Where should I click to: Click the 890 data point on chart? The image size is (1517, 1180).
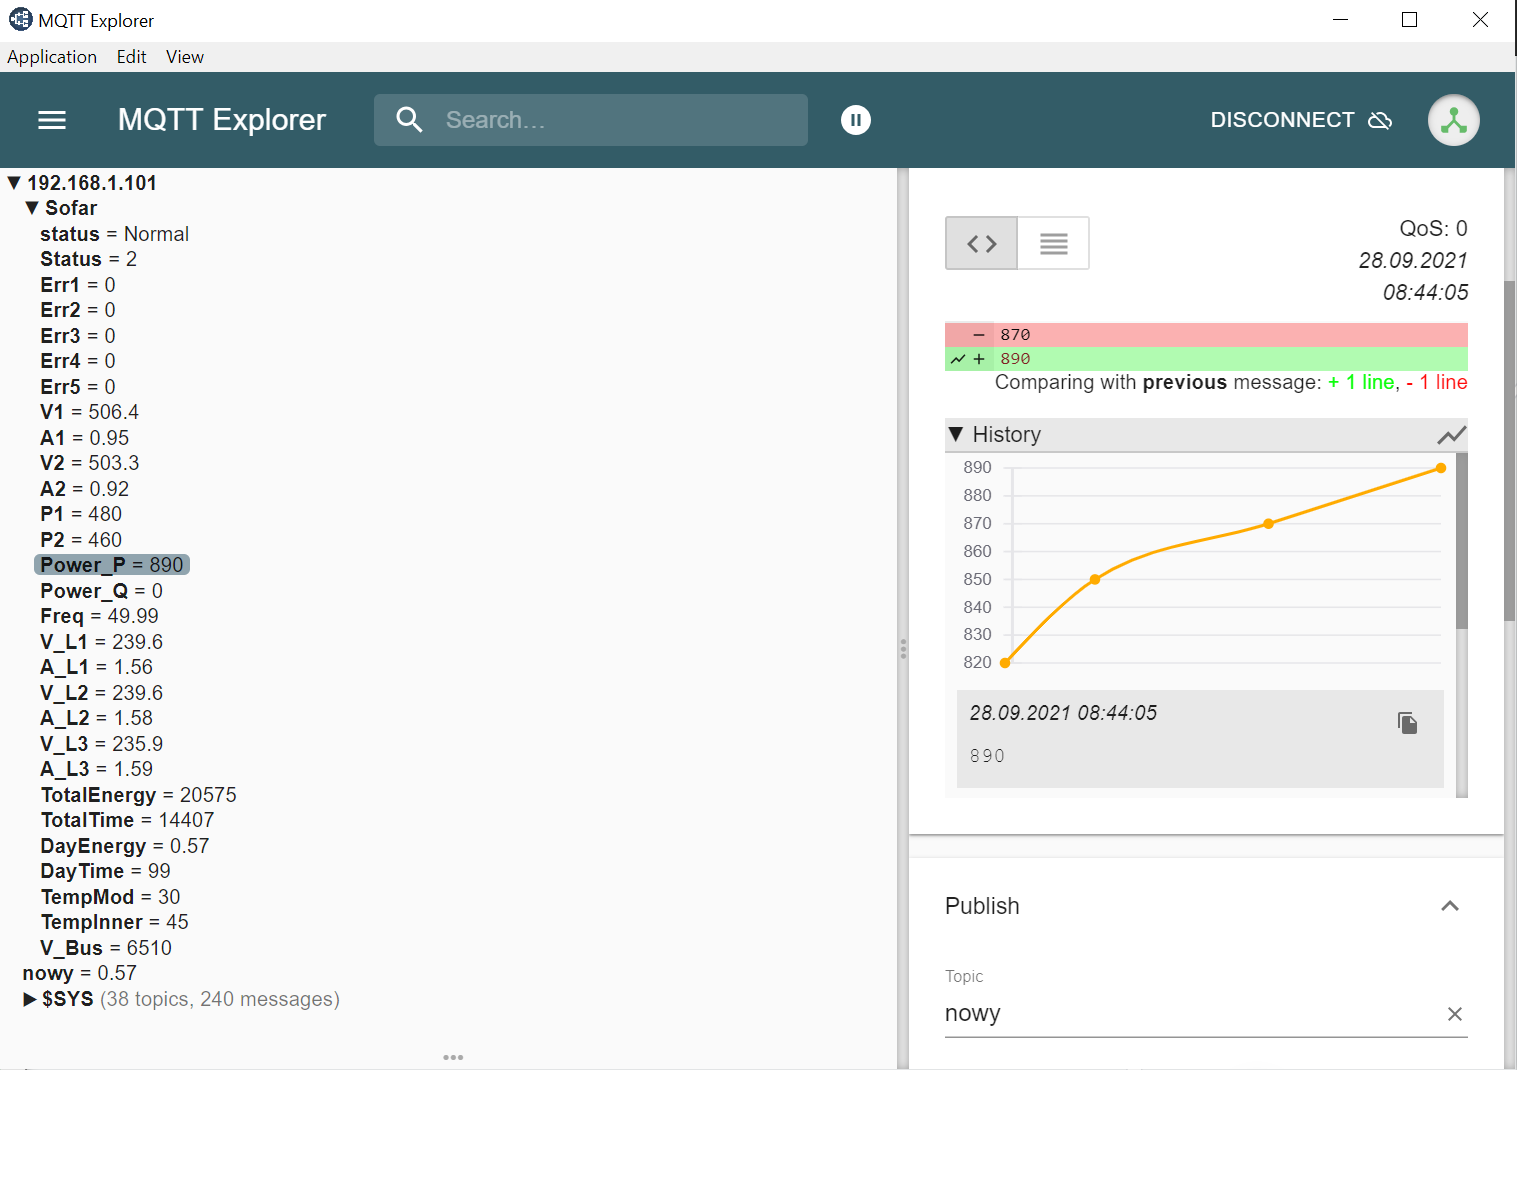[x=1440, y=468]
